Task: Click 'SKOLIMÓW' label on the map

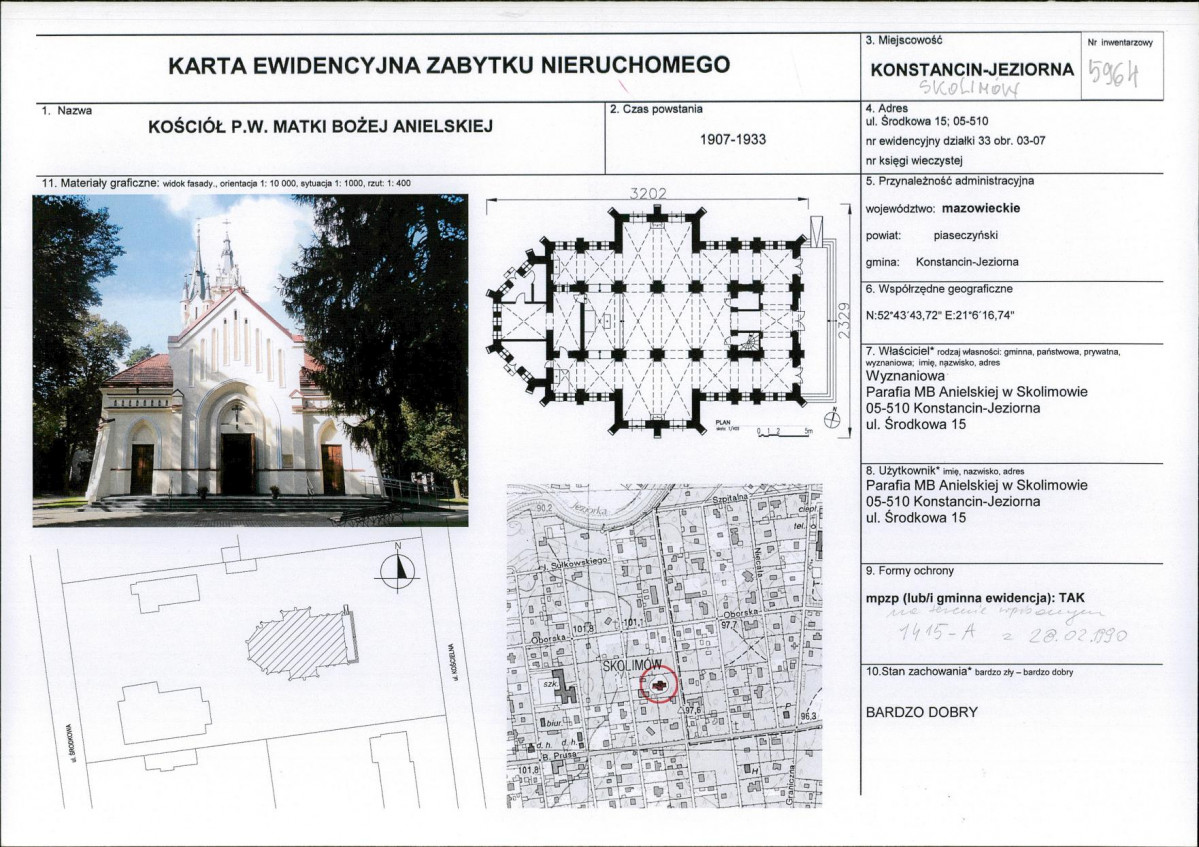Action: point(632,666)
